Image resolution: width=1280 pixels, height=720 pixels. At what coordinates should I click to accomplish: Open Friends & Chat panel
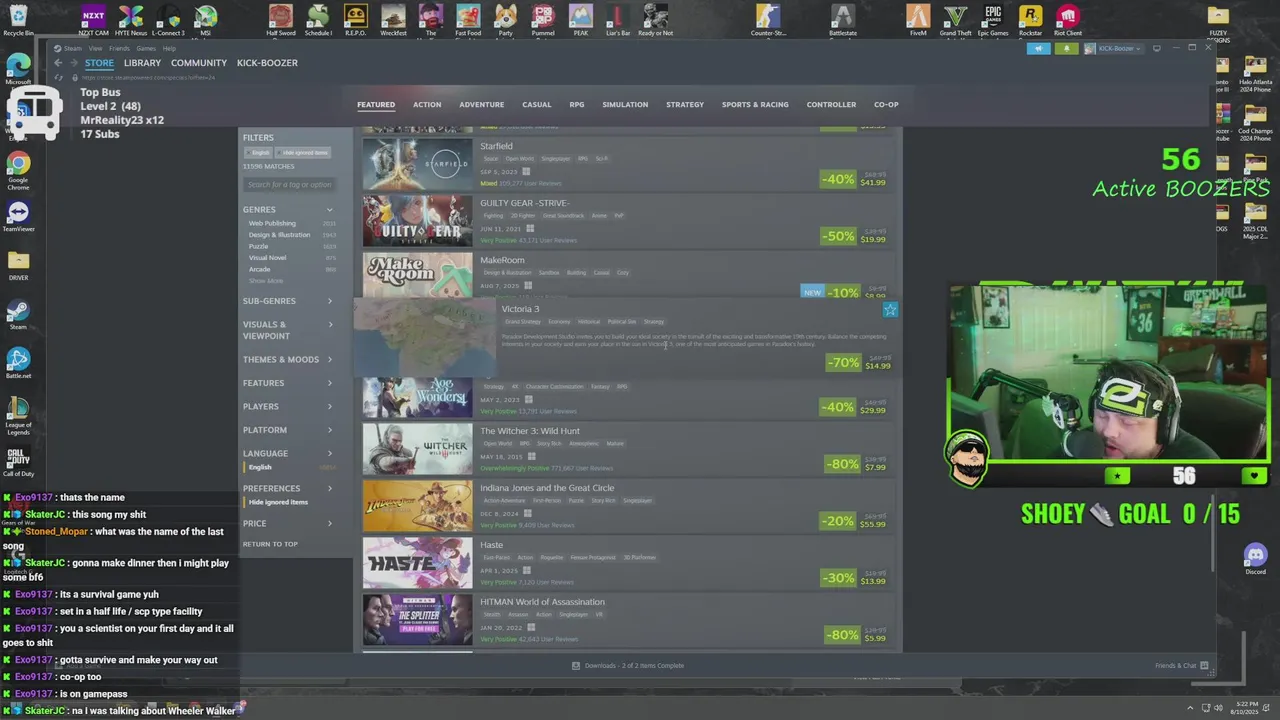(1181, 665)
